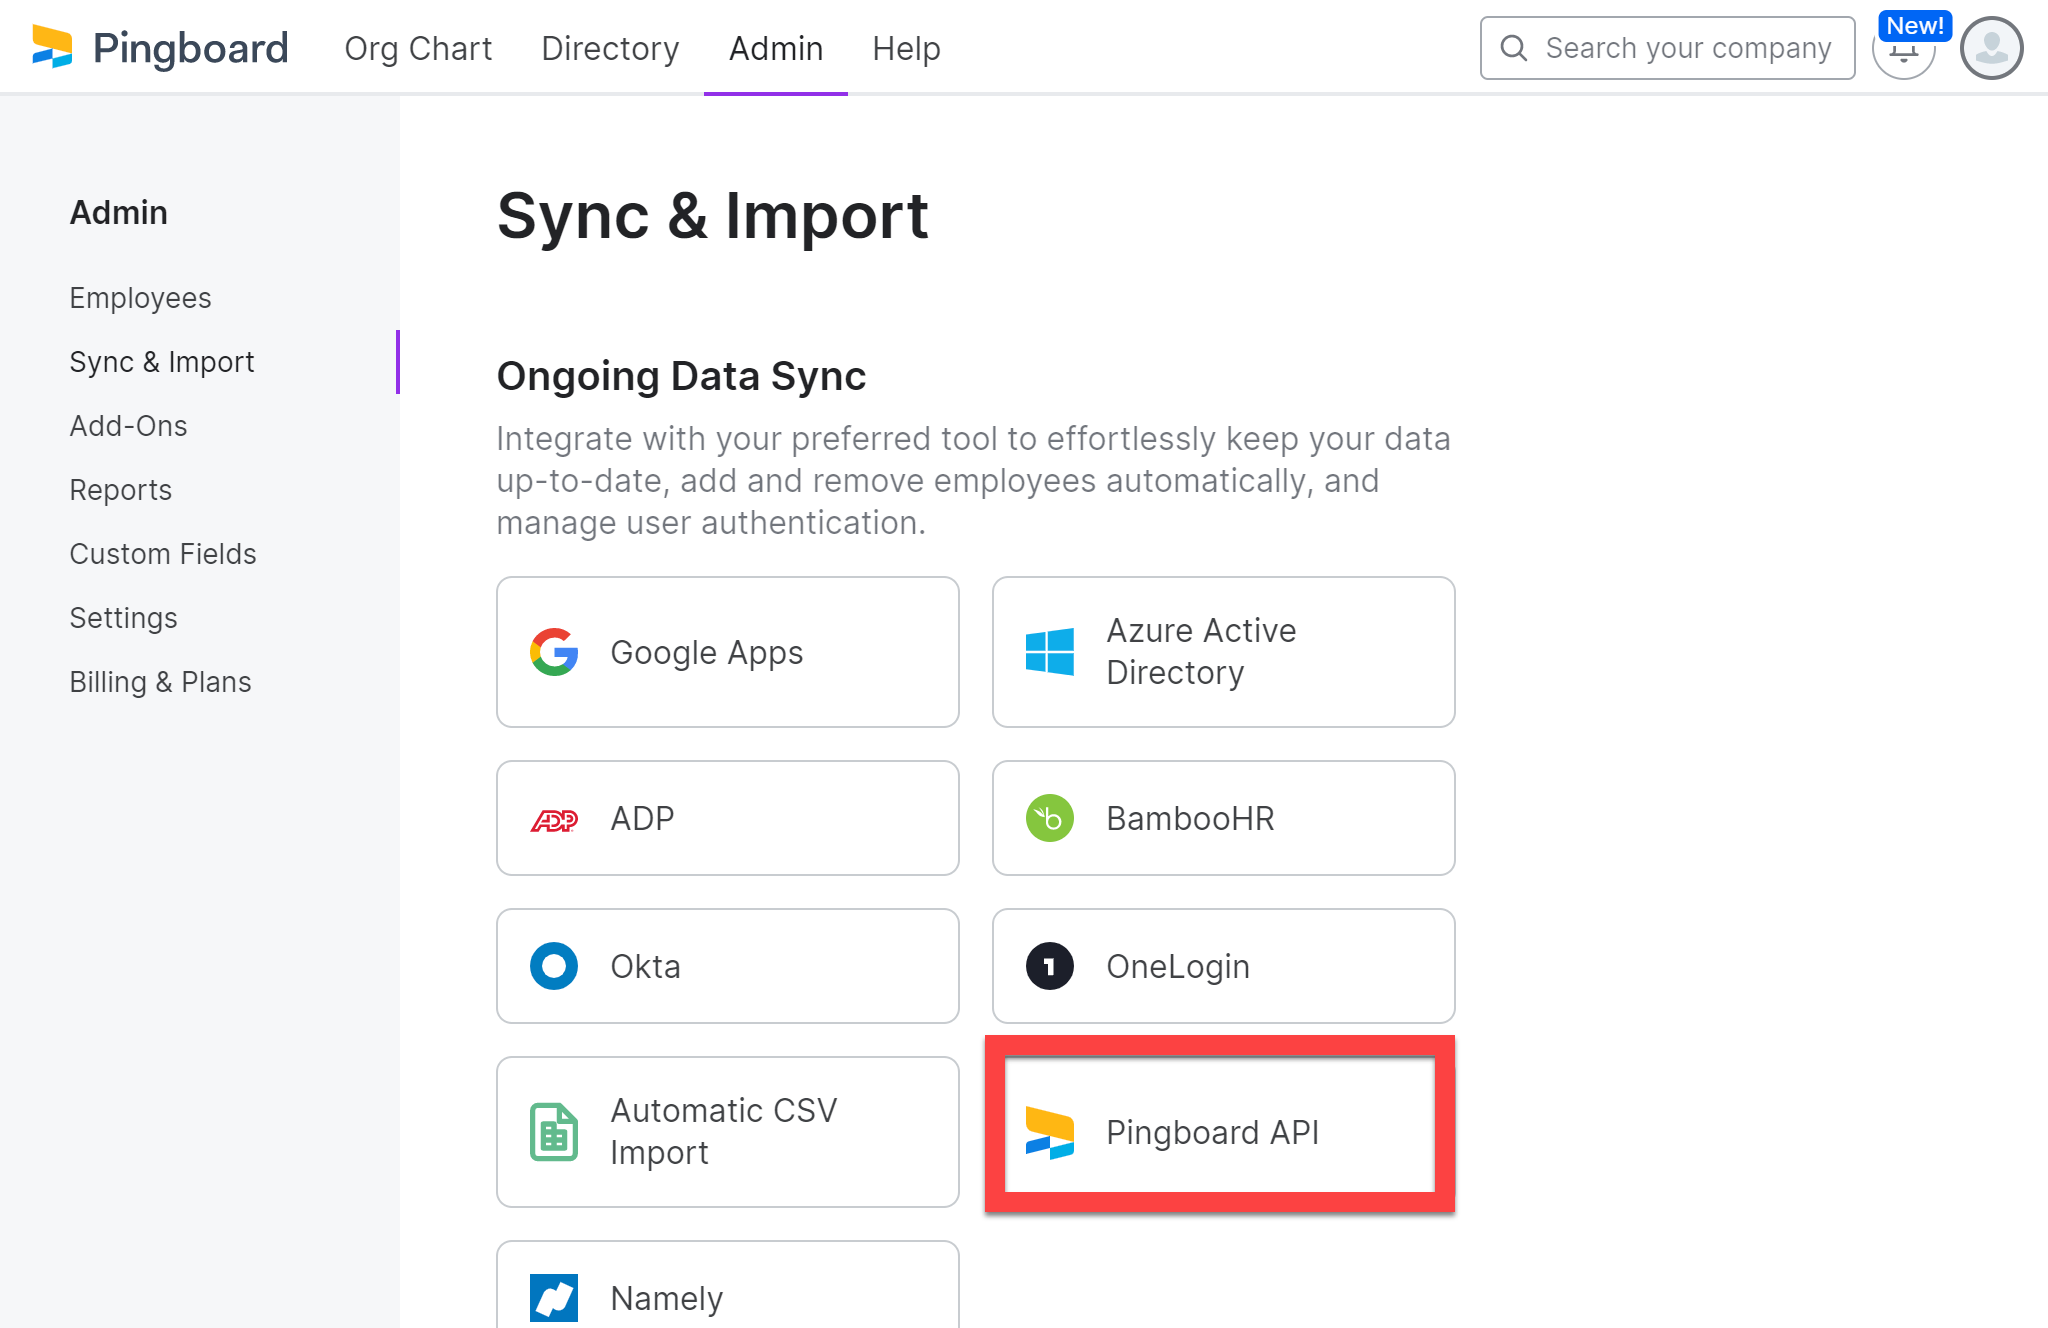2048x1328 pixels.
Task: Click the Admin sidebar heading
Action: click(x=118, y=212)
